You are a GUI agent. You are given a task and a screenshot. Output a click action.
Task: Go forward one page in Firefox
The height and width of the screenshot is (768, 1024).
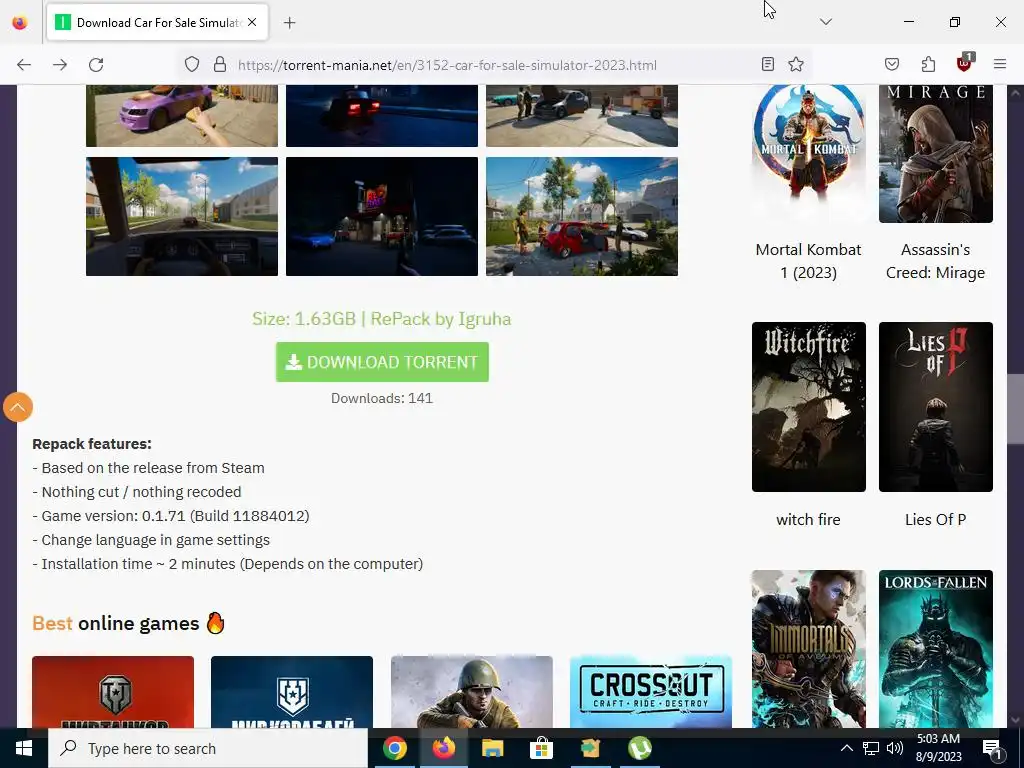tap(60, 65)
